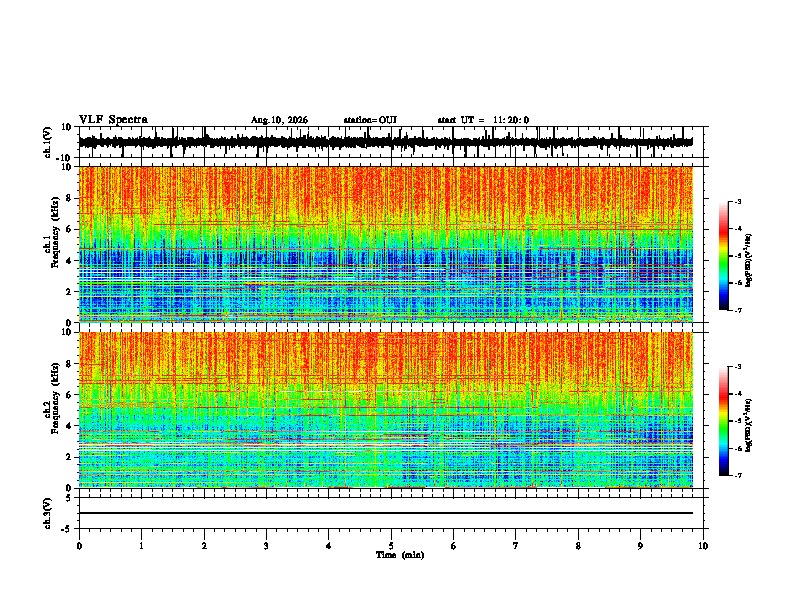Click the "ch.3(V)" axis label
792x612 pixels.
tap(48, 513)
